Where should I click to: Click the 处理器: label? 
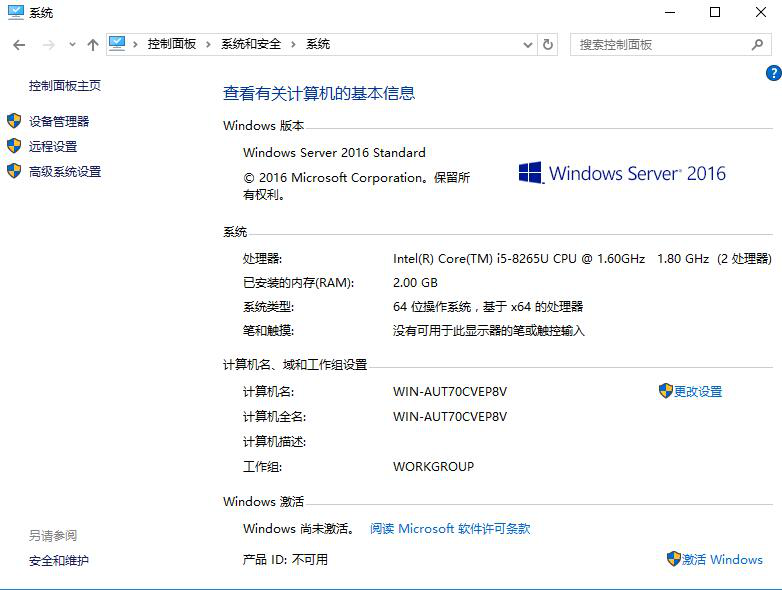(x=262, y=259)
